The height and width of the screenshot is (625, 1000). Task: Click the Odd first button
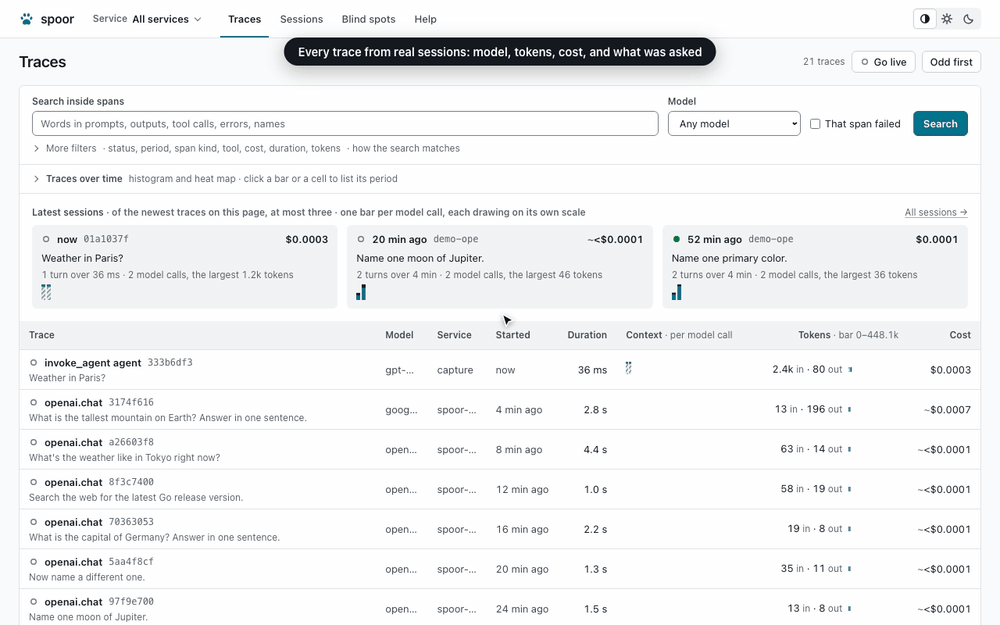coord(951,62)
